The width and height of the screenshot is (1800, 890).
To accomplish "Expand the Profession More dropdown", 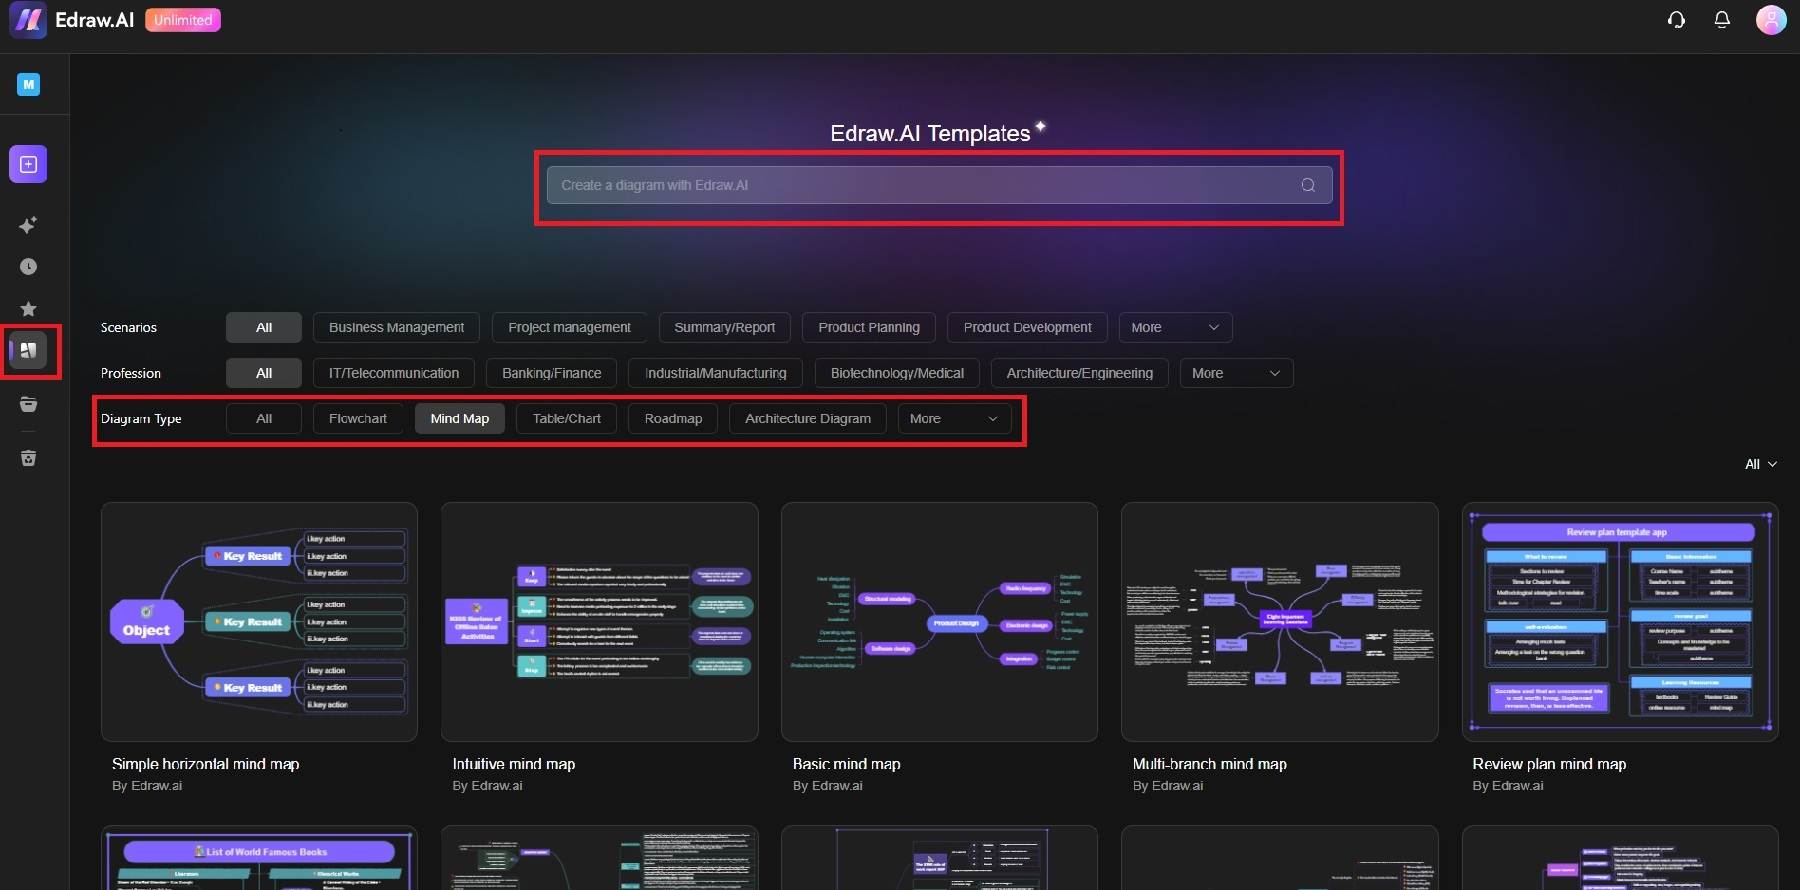I will (1236, 373).
